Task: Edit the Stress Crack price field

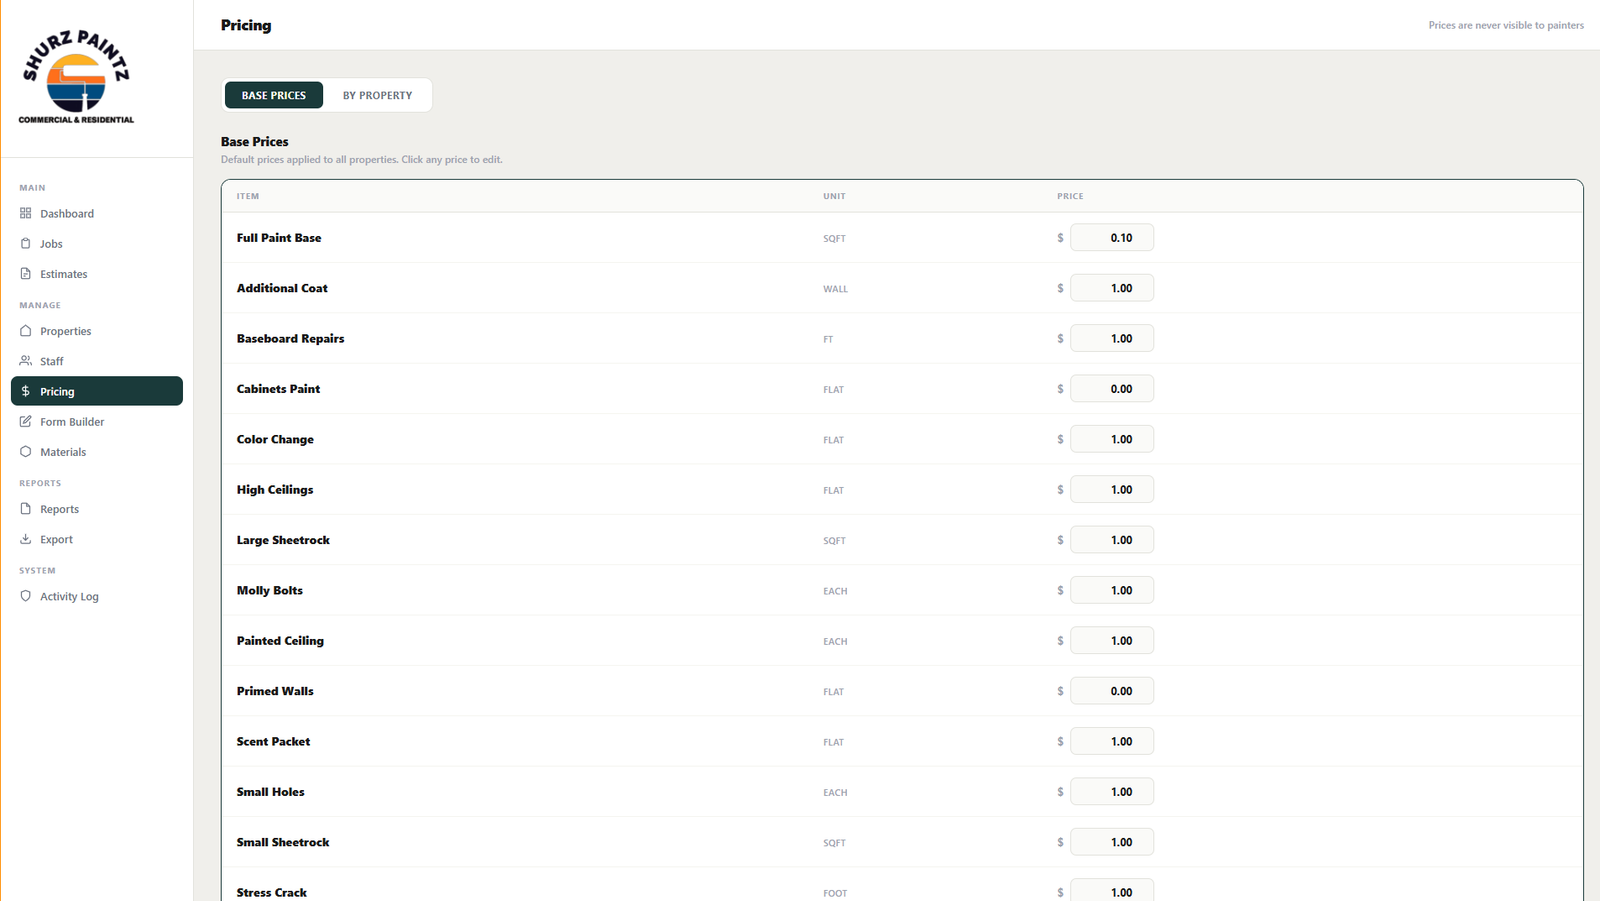Action: pyautogui.click(x=1112, y=890)
